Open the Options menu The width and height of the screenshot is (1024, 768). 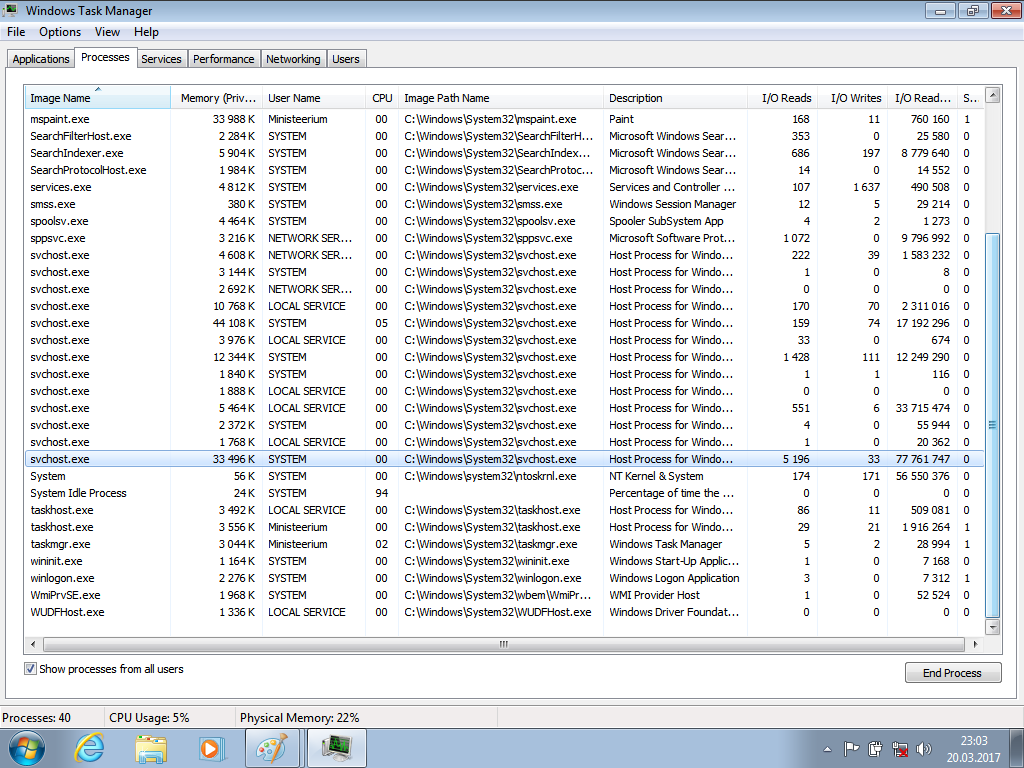60,32
